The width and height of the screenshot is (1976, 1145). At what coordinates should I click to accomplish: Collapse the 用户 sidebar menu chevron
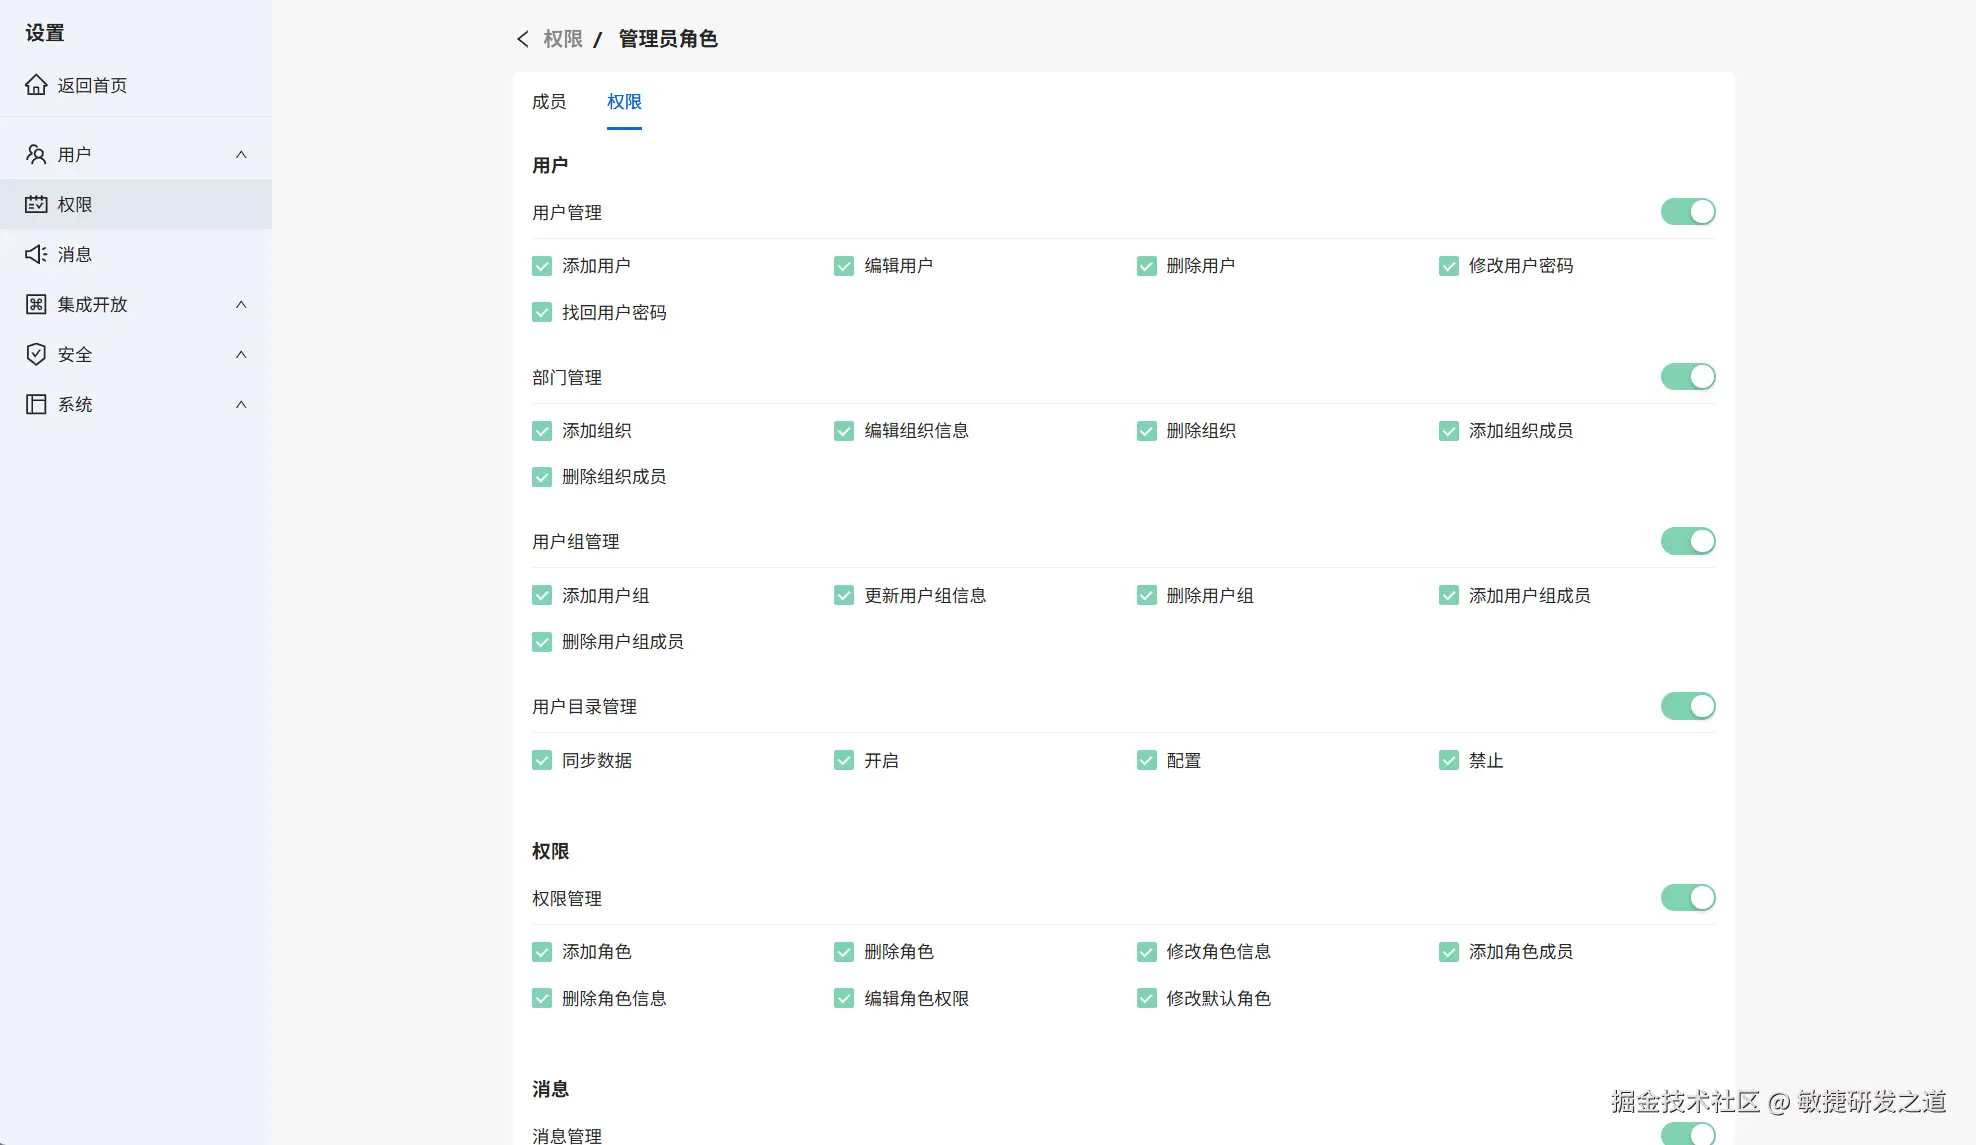(x=241, y=154)
